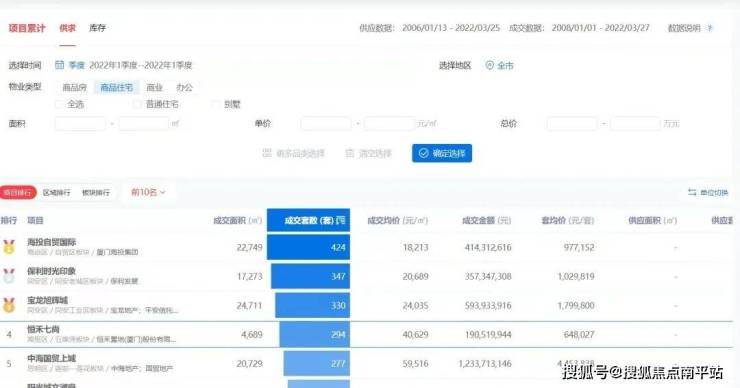Click the gold medal icon for 海投自贸国际
Image resolution: width=740 pixels, height=388 pixels.
point(8,247)
